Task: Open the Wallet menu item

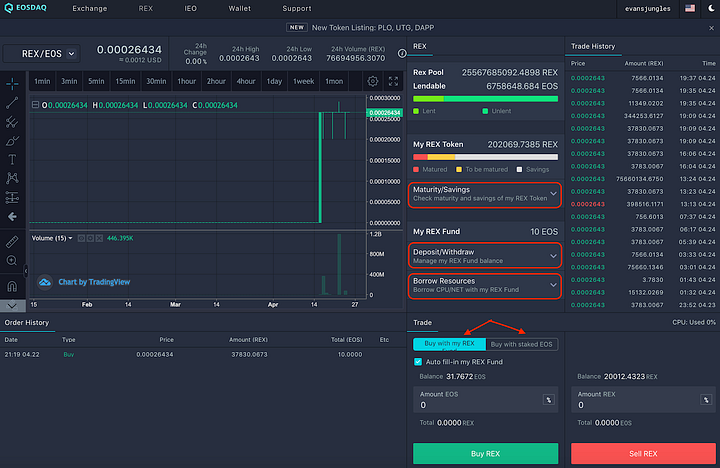Action: pyautogui.click(x=240, y=8)
